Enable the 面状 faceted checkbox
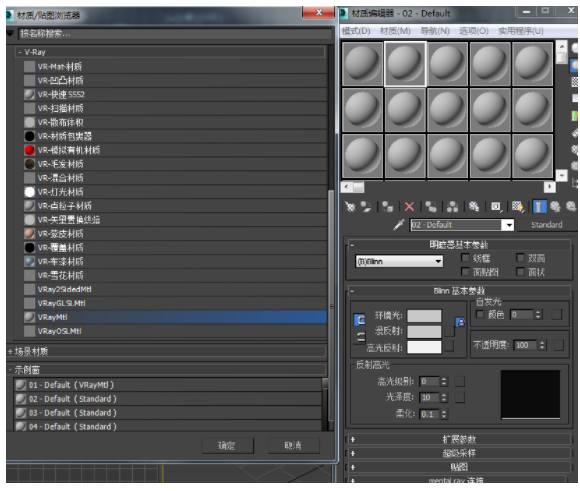Viewport: 580px width, 491px height. point(520,272)
